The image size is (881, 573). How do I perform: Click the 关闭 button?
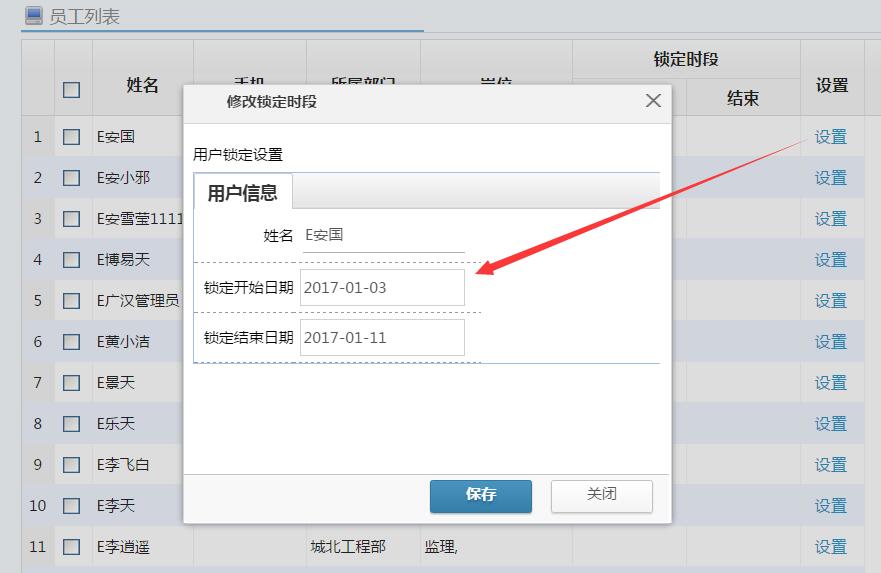tap(601, 495)
